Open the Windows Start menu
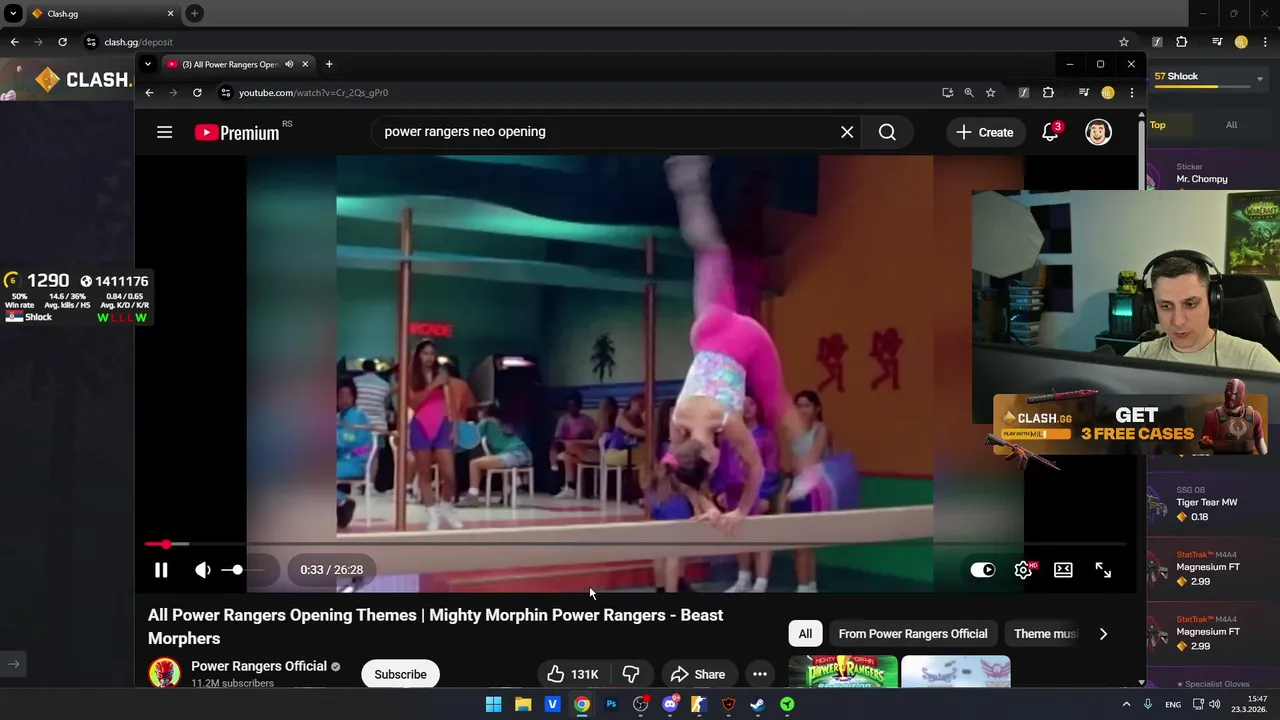This screenshot has width=1280, height=720. point(493,705)
